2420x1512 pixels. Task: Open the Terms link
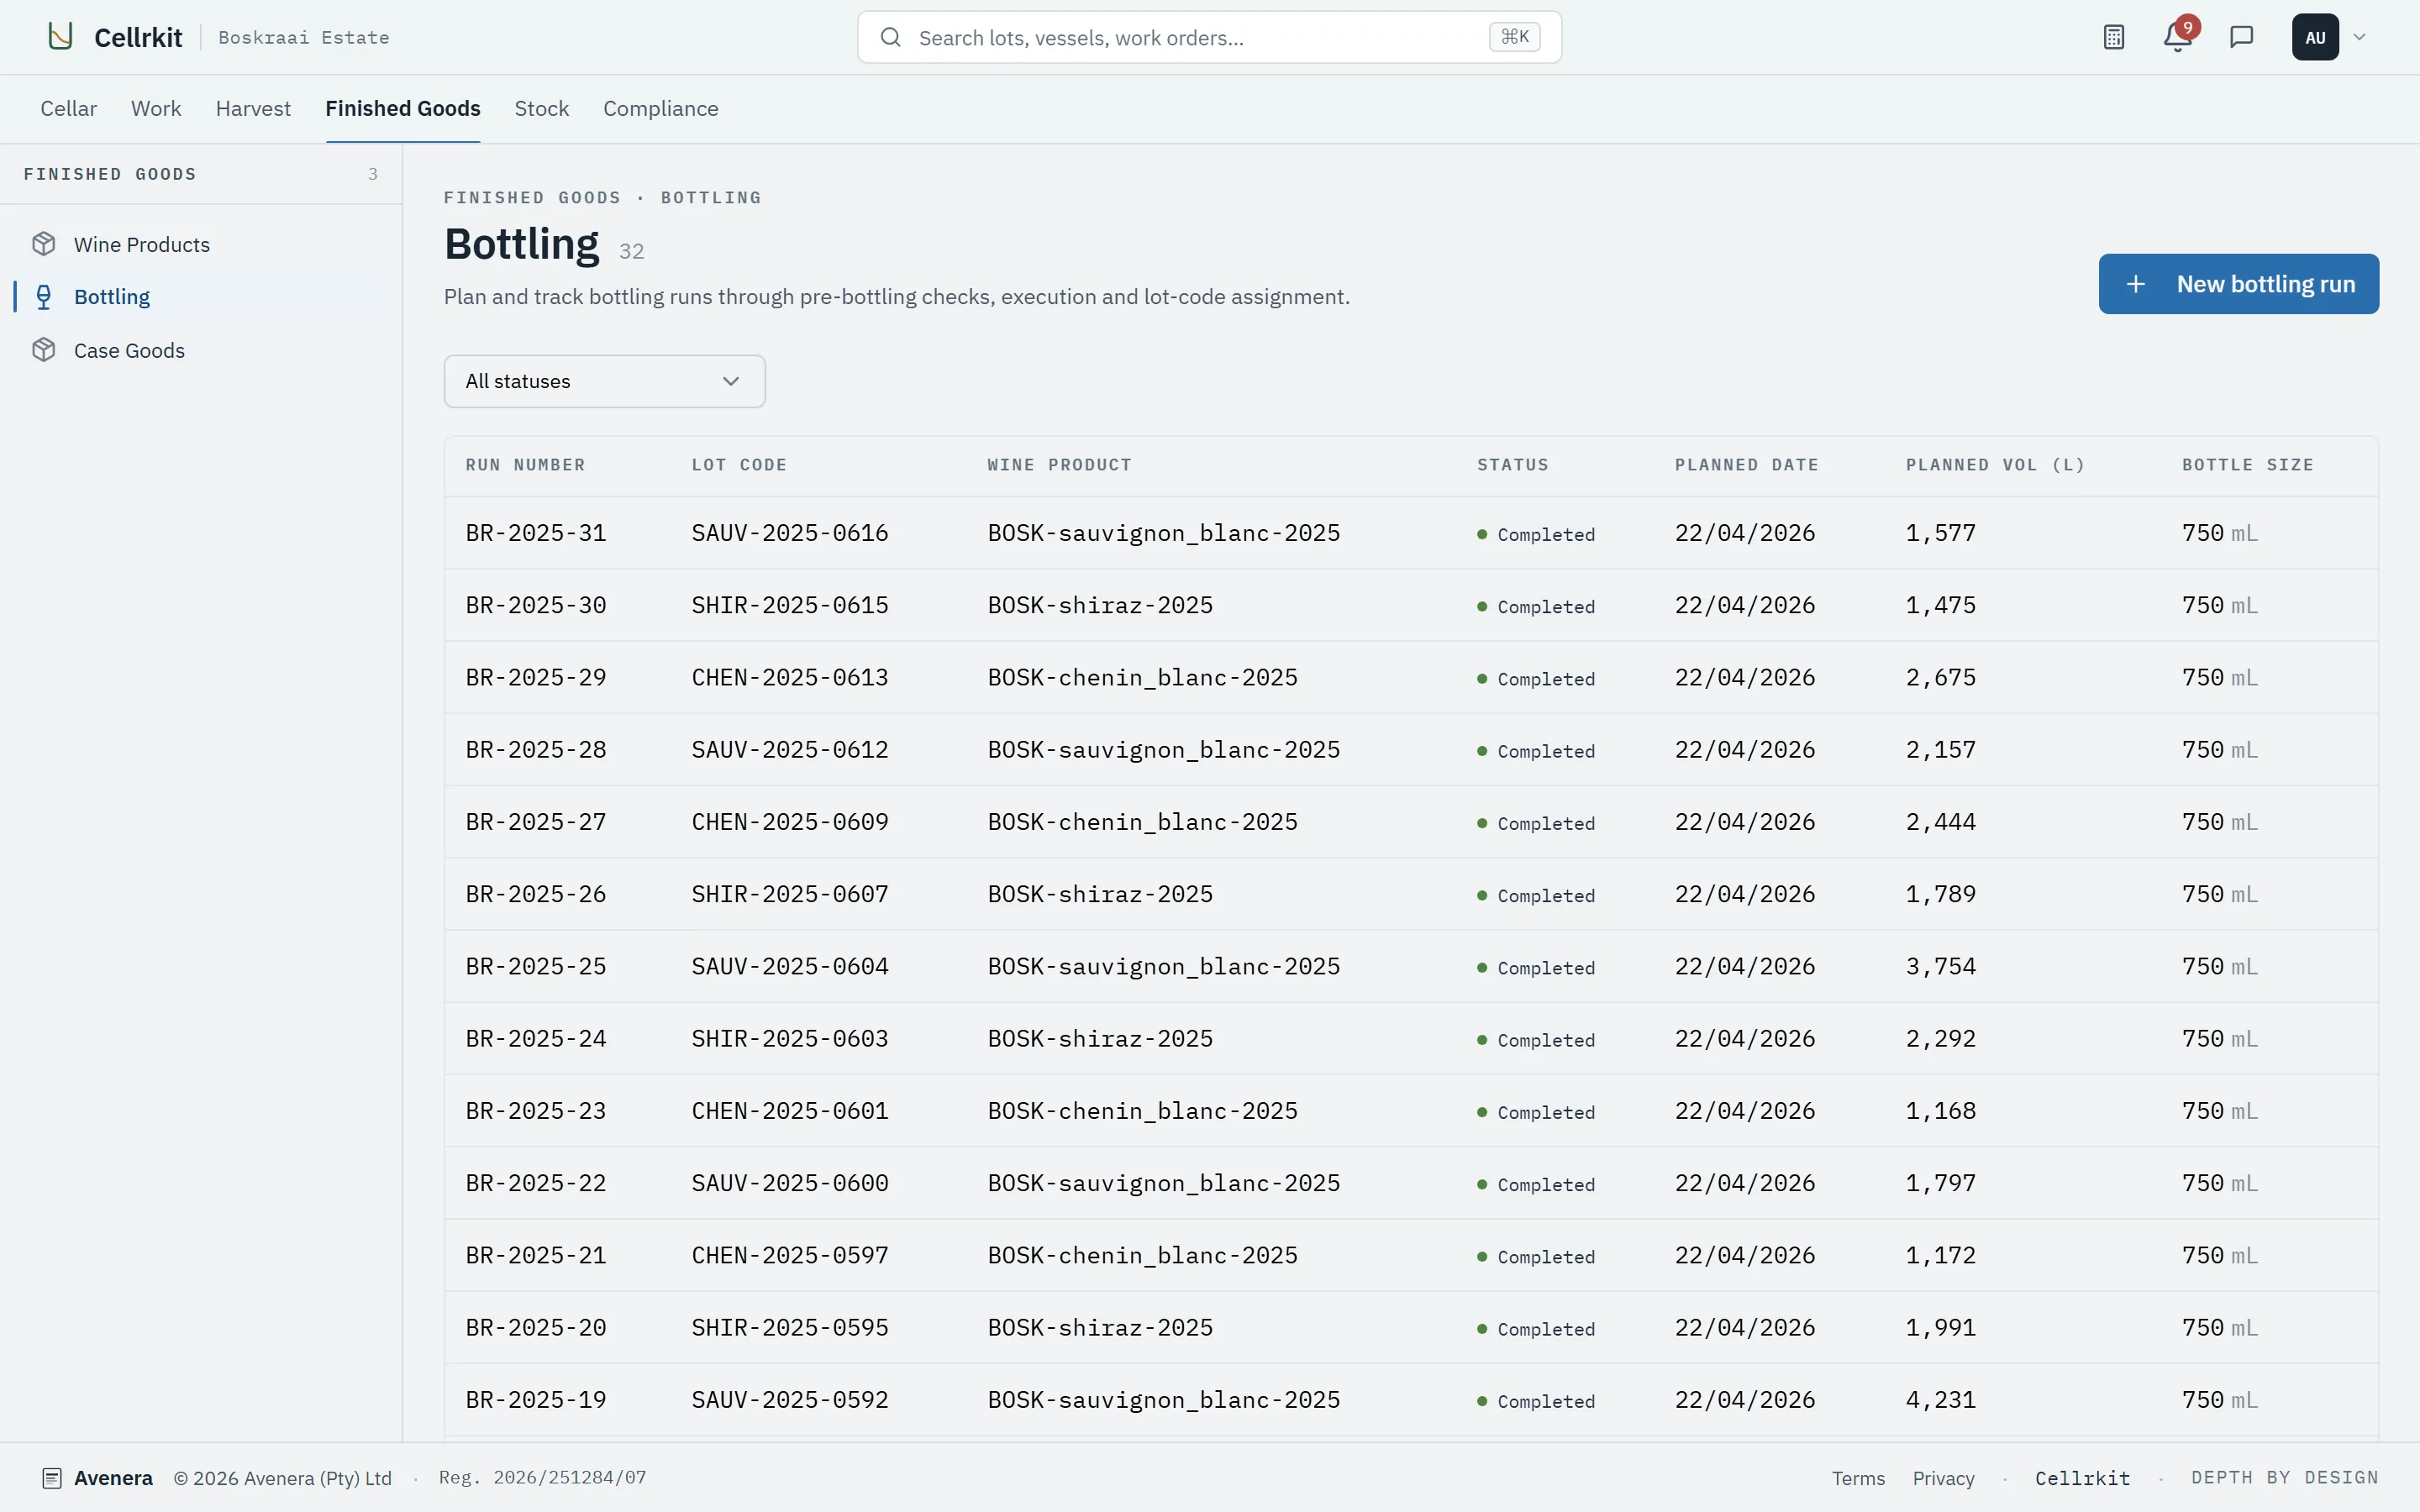point(1858,1478)
